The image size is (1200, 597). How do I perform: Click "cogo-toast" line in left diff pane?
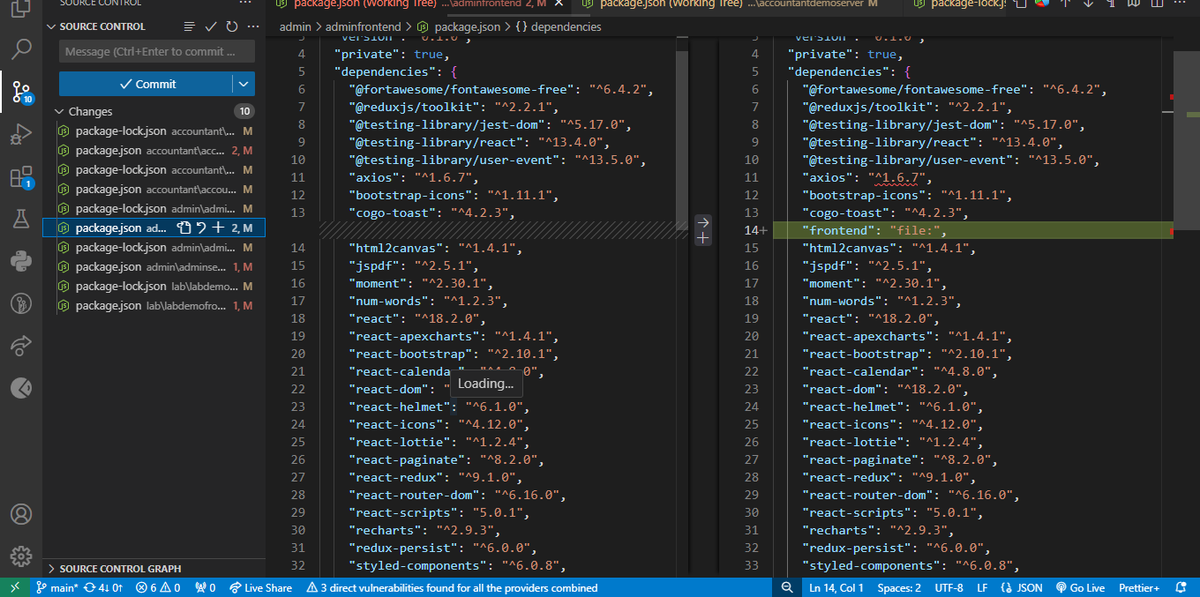coord(431,213)
